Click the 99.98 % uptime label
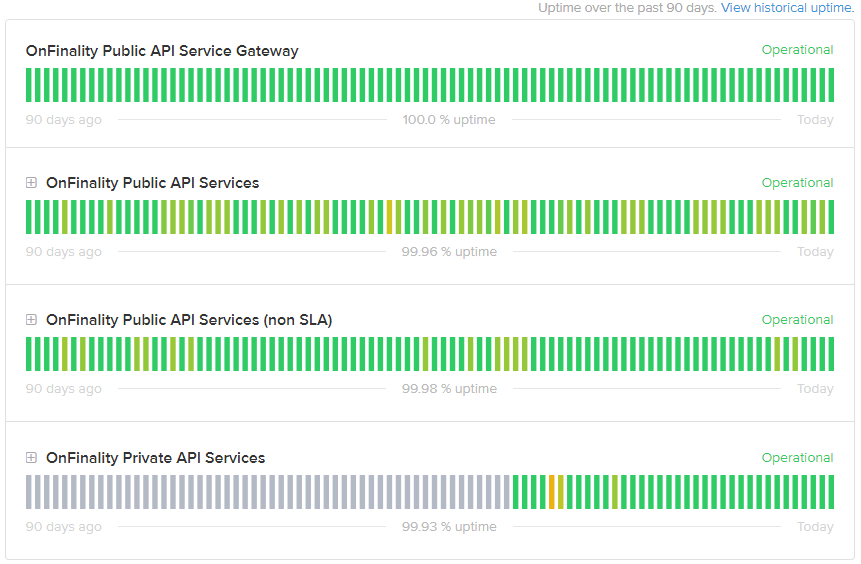This screenshot has width=861, height=564. pyautogui.click(x=449, y=388)
